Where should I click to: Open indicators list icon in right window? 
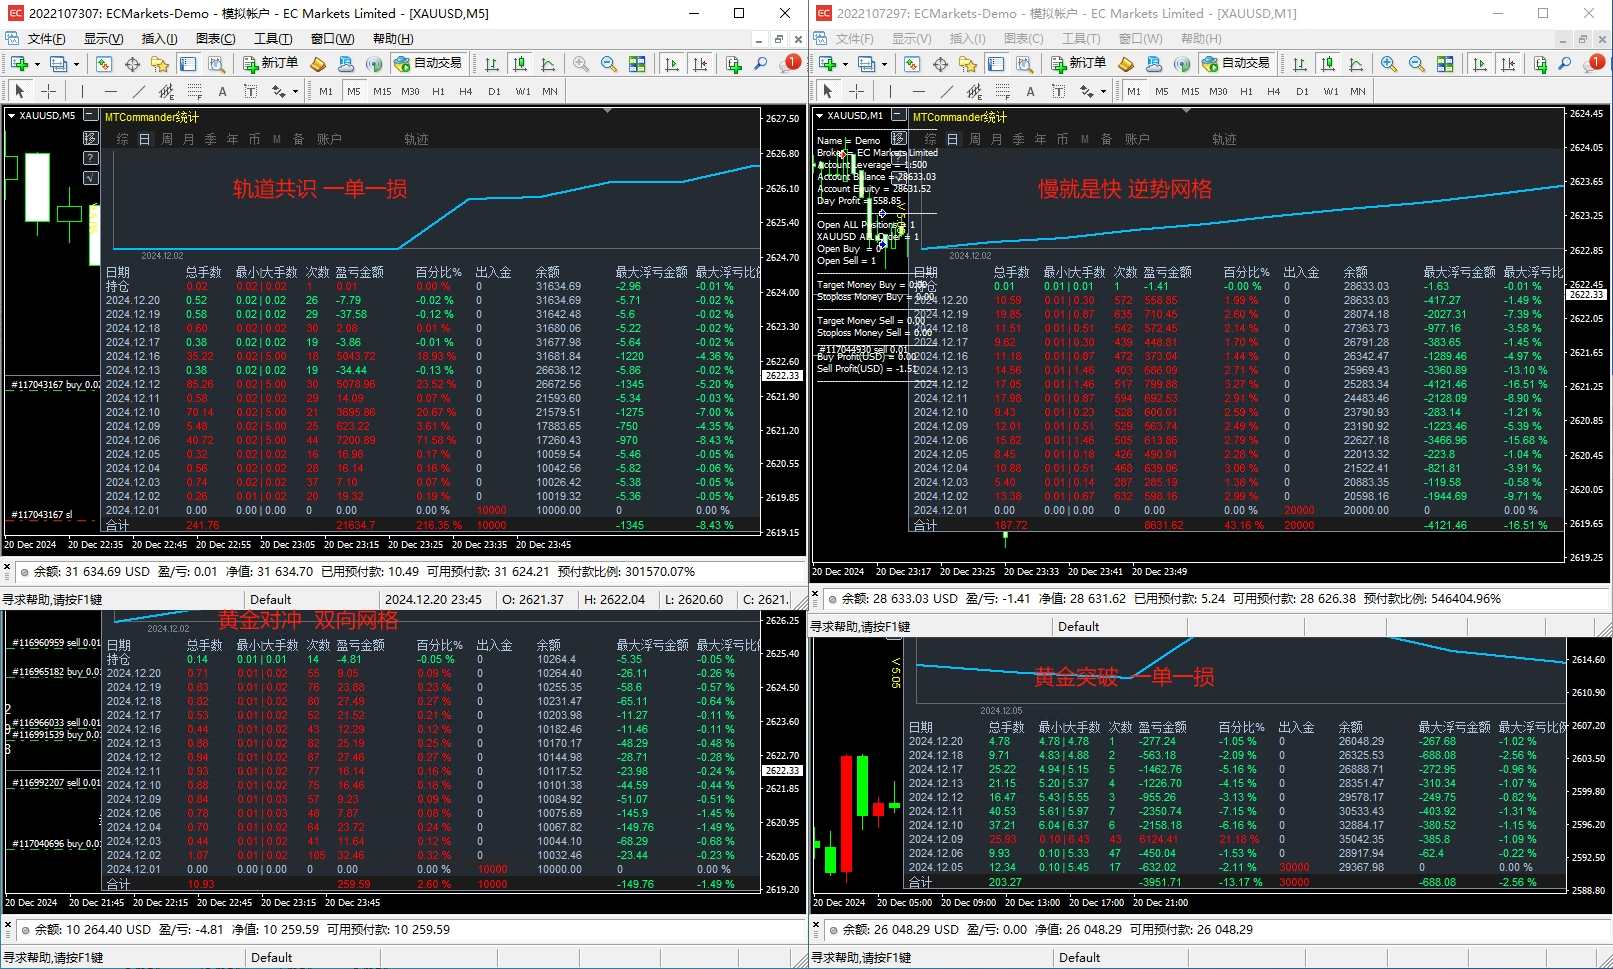point(1541,64)
